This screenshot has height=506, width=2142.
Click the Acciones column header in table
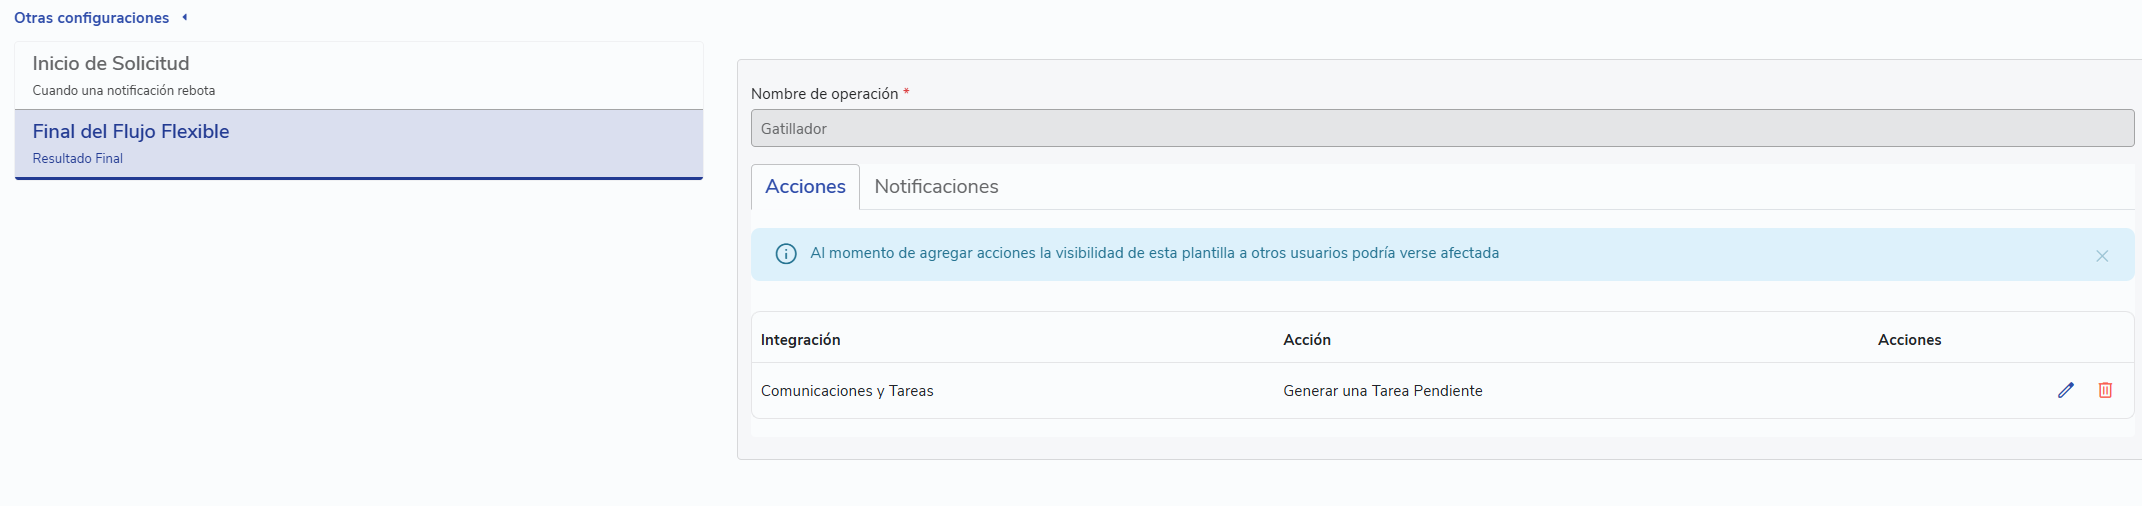(1908, 340)
